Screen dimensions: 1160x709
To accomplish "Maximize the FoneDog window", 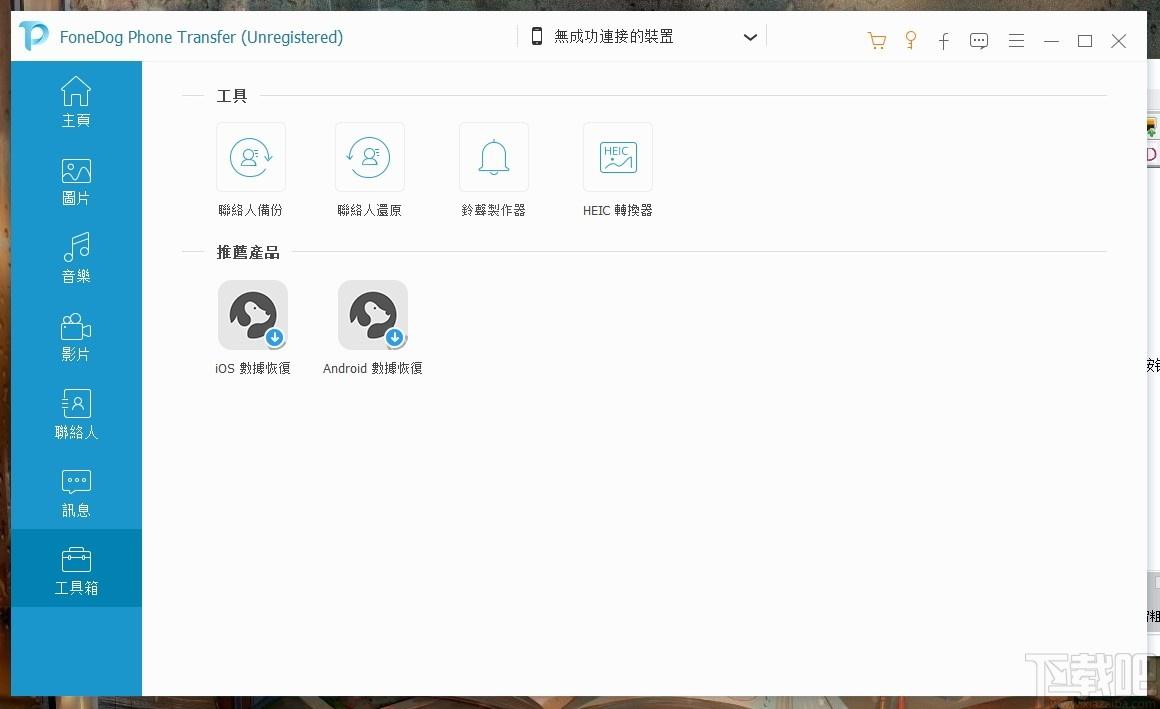I will coord(1085,41).
